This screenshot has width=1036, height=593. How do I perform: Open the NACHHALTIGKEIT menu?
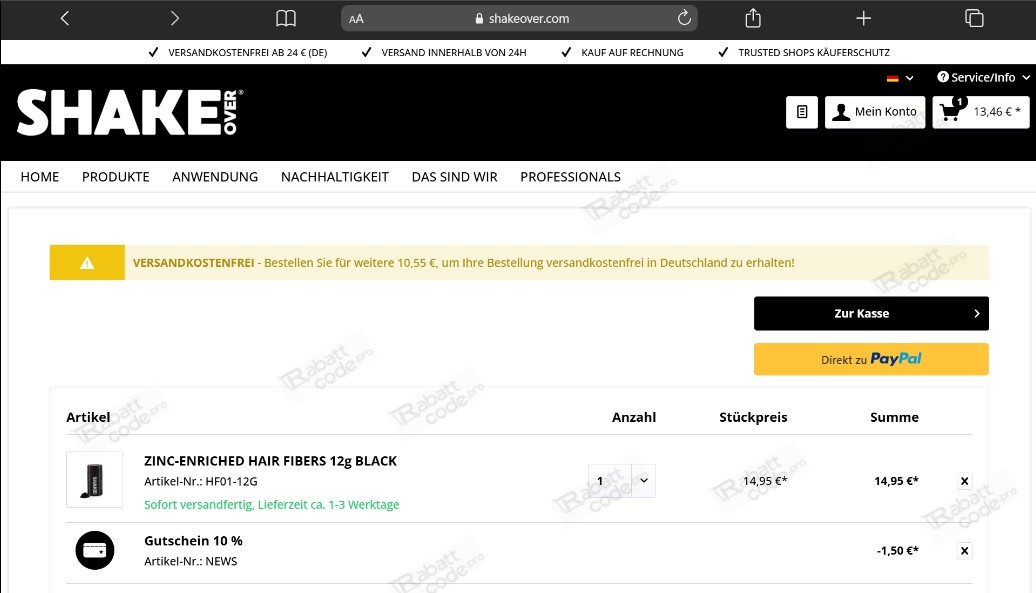pos(334,177)
